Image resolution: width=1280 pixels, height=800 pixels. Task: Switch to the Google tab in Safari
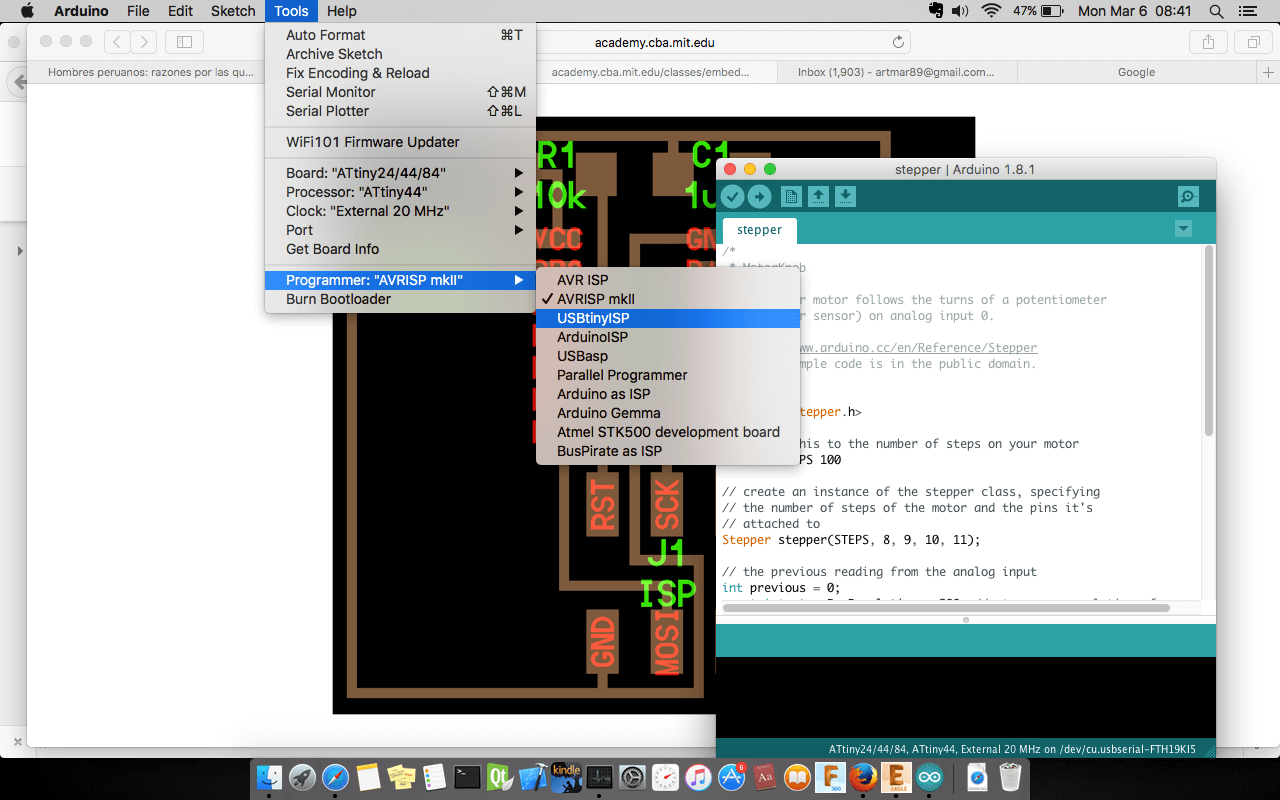point(1136,72)
